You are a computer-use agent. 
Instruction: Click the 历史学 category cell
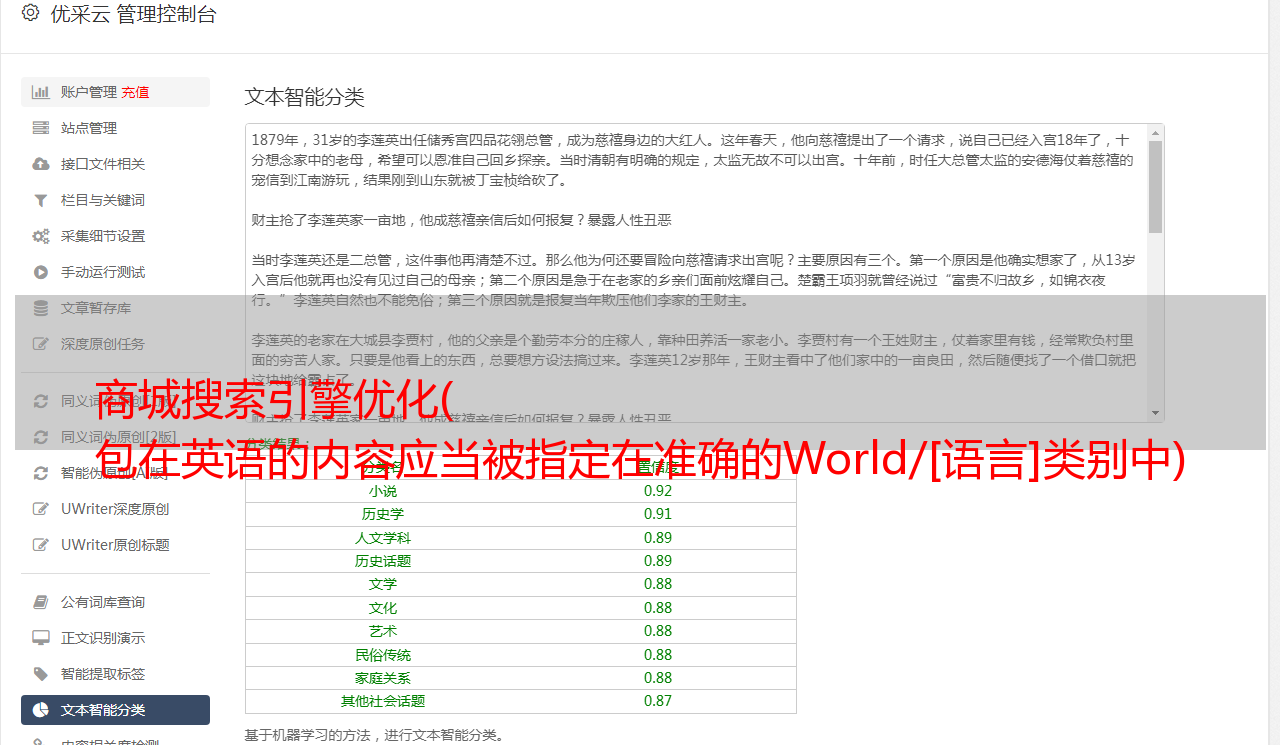click(382, 514)
